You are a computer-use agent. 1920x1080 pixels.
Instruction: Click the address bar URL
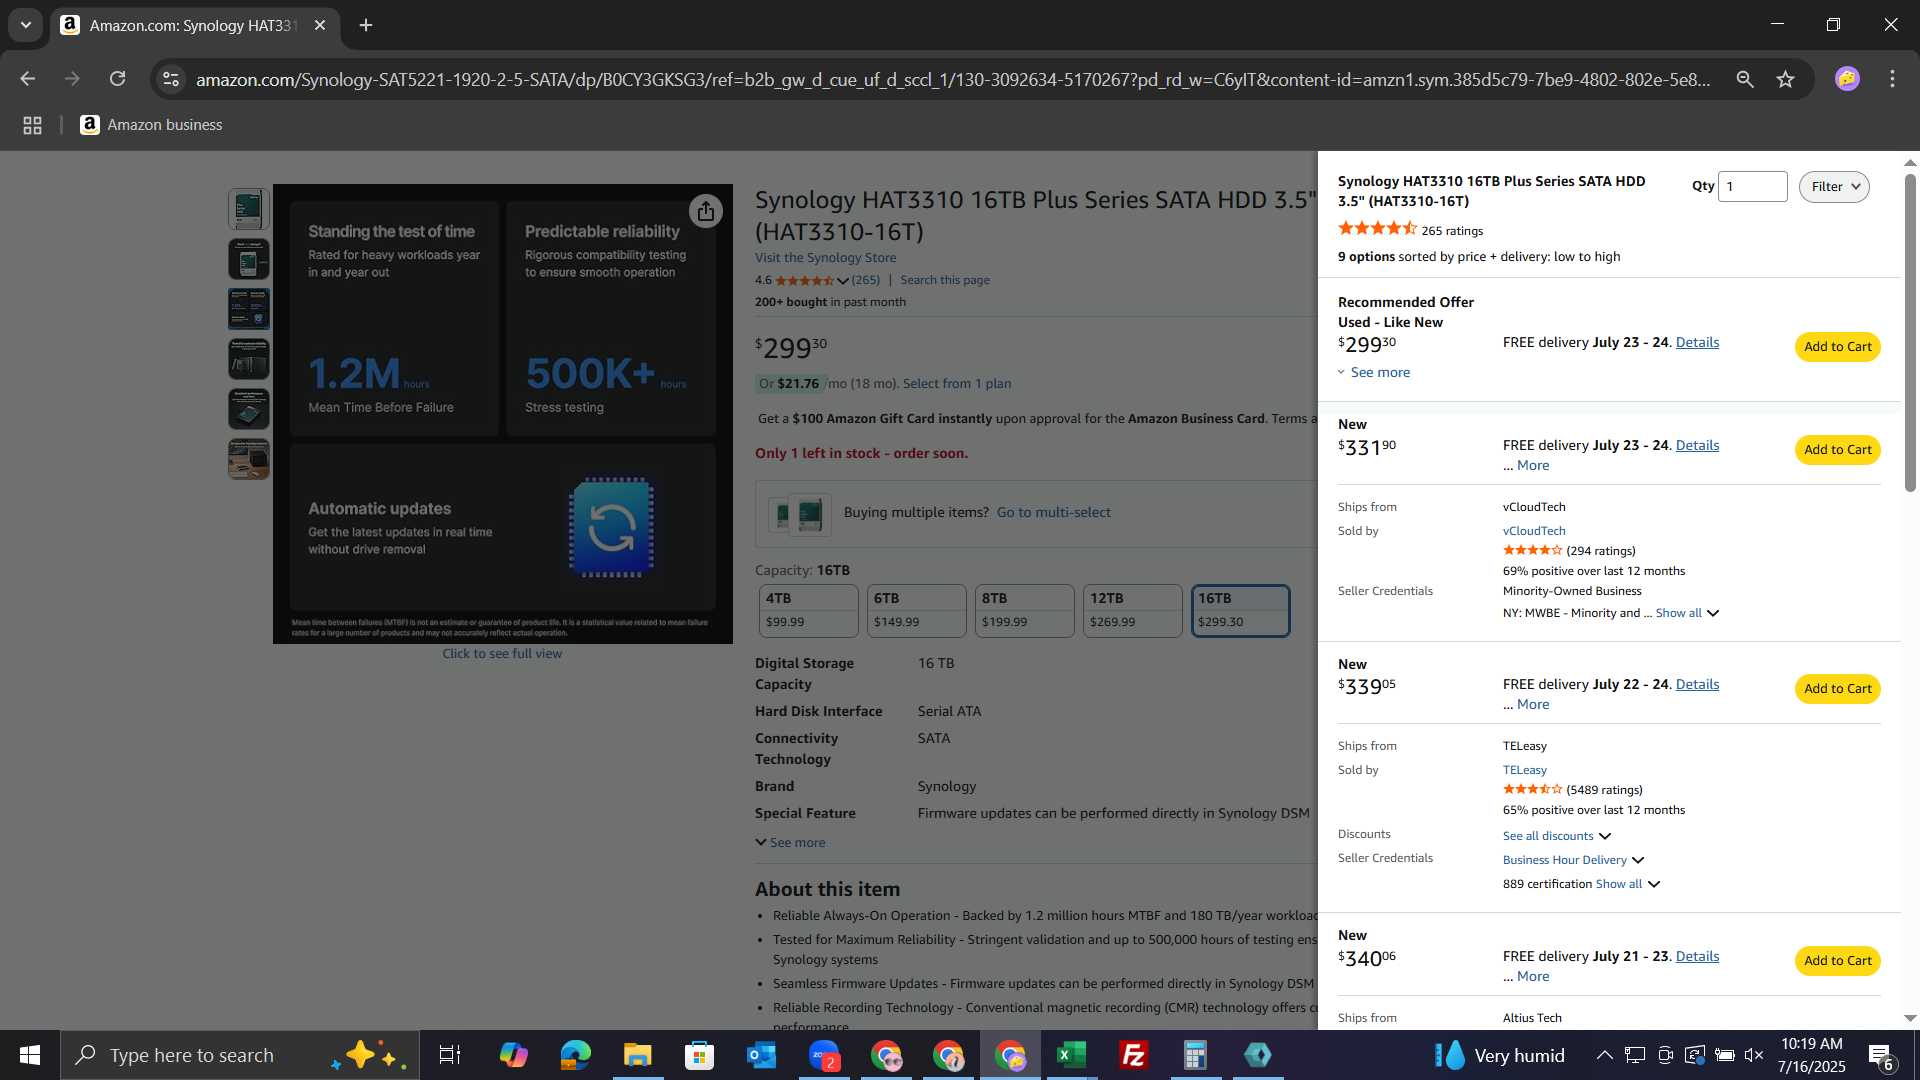(x=953, y=79)
